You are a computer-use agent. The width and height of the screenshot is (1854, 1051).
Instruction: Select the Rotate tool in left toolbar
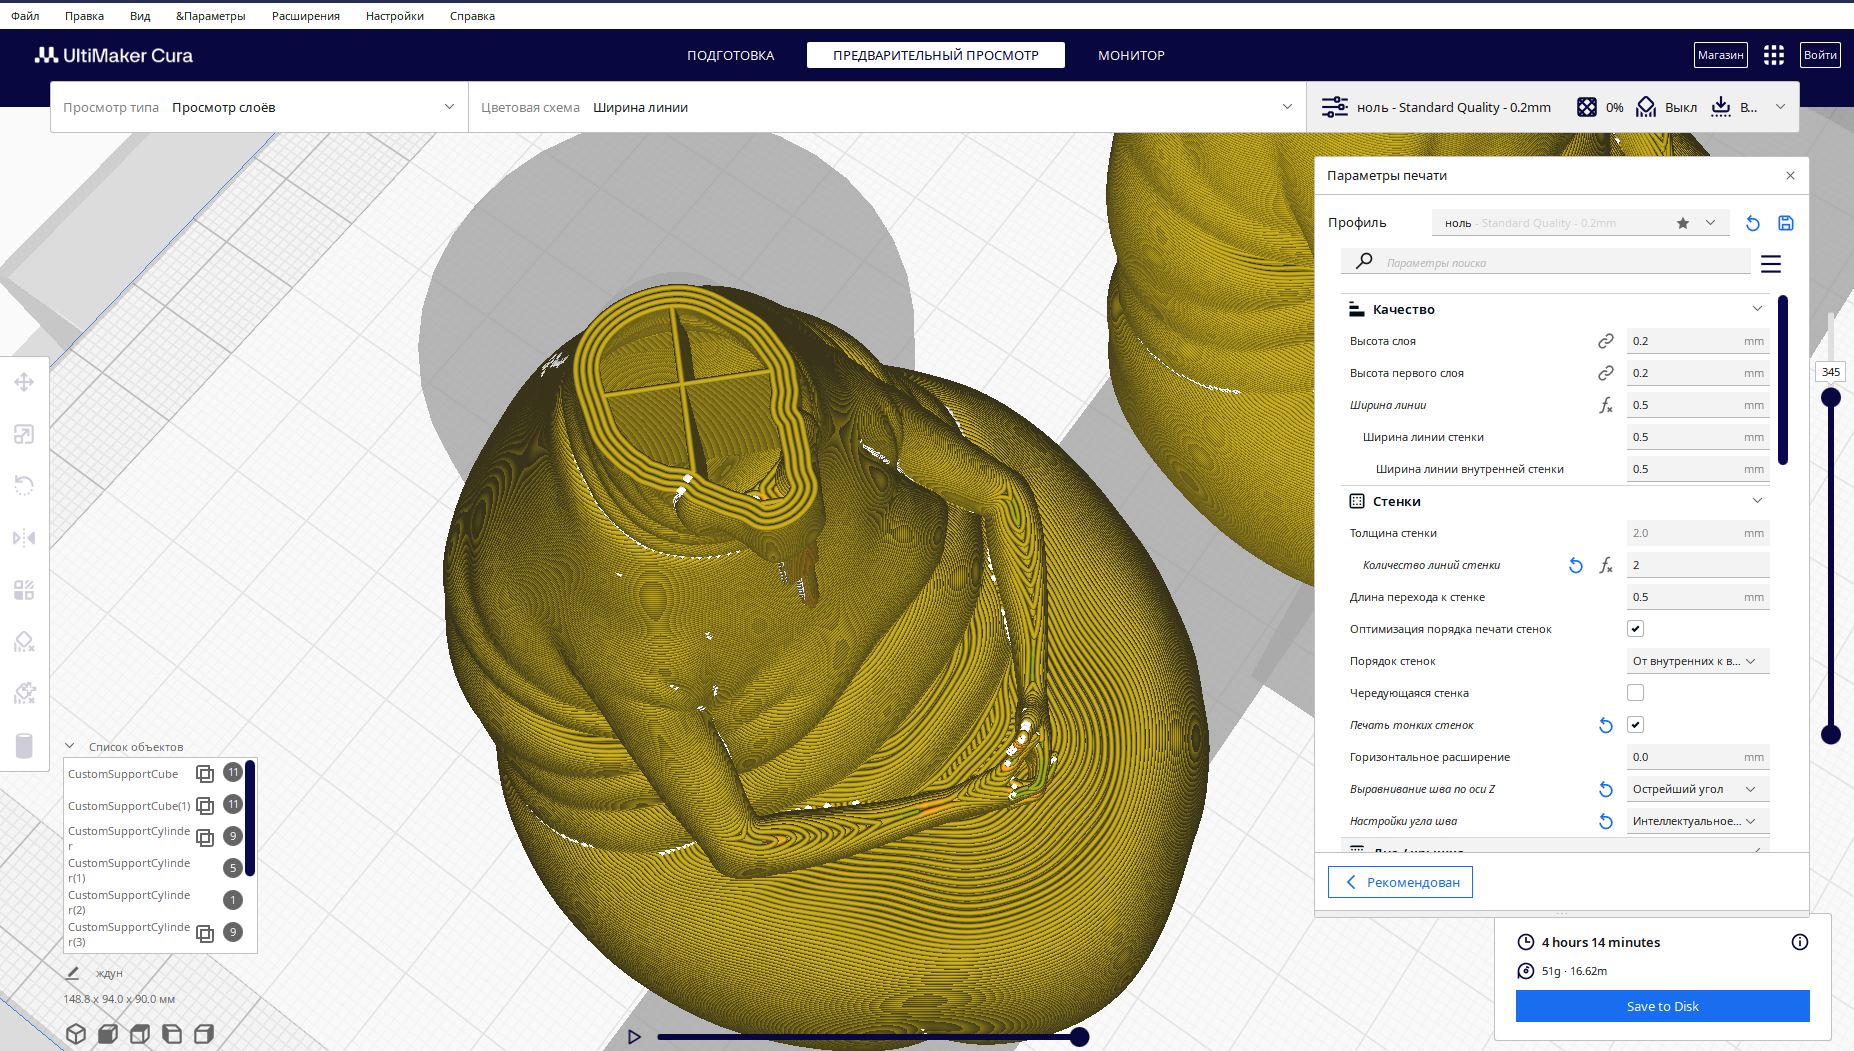[24, 486]
